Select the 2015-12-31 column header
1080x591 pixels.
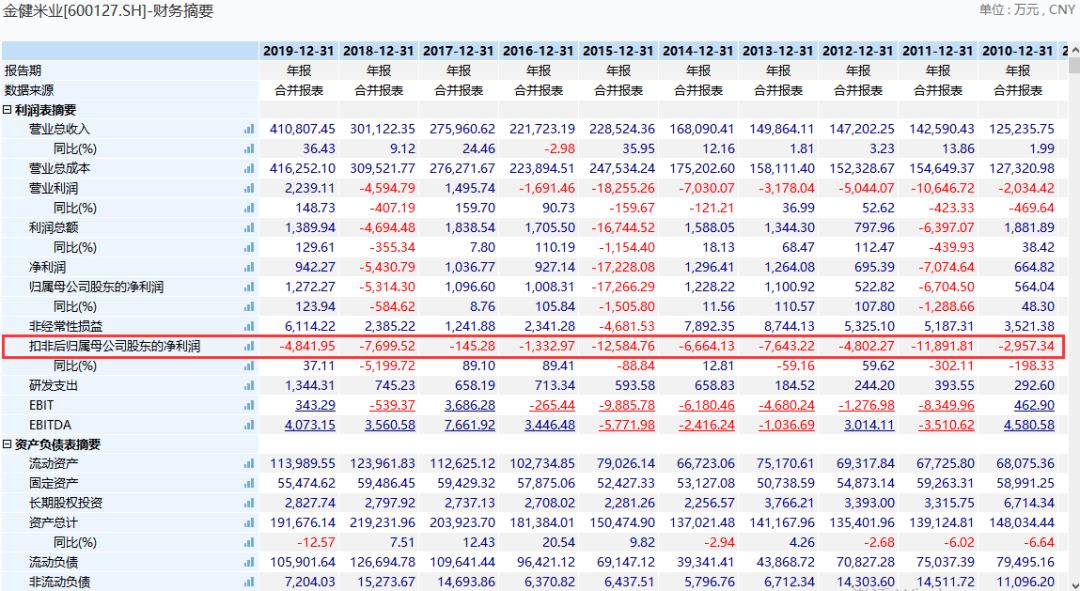click(x=618, y=51)
